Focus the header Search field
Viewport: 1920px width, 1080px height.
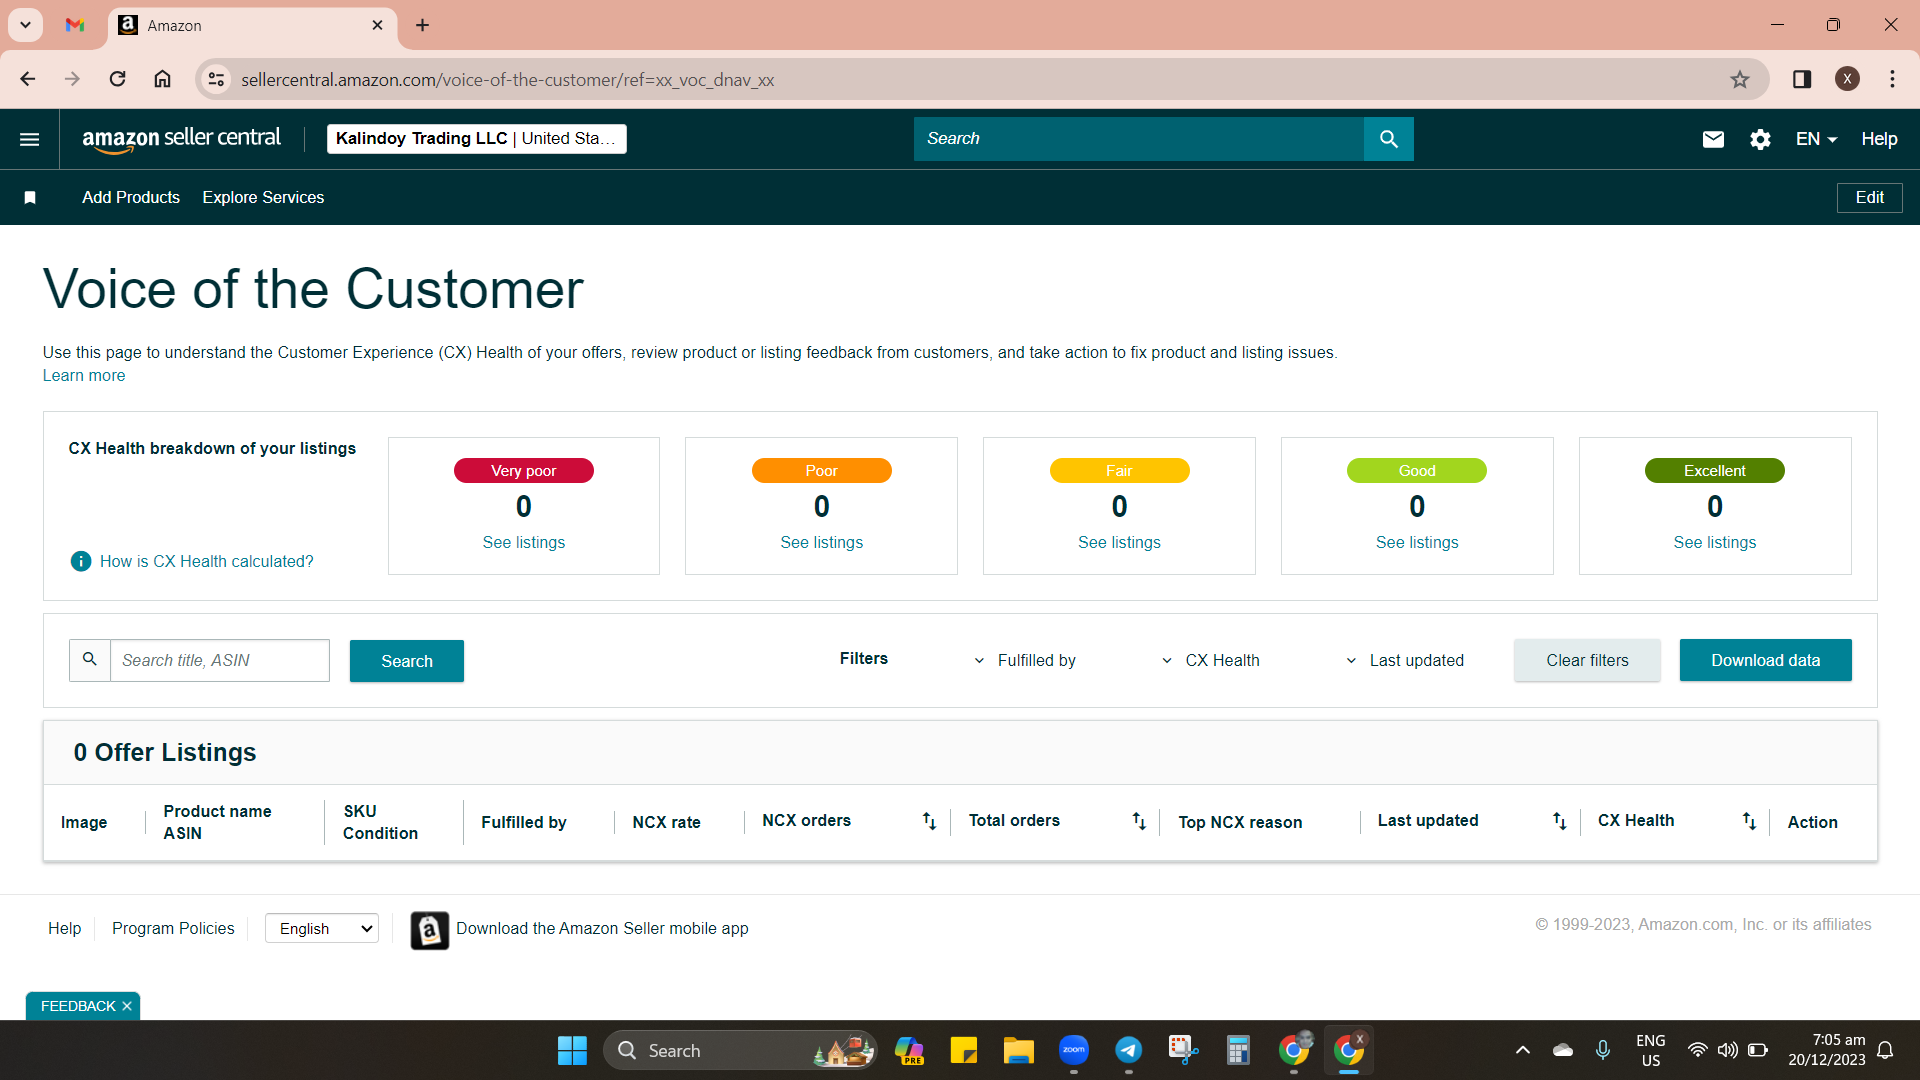pos(1138,139)
